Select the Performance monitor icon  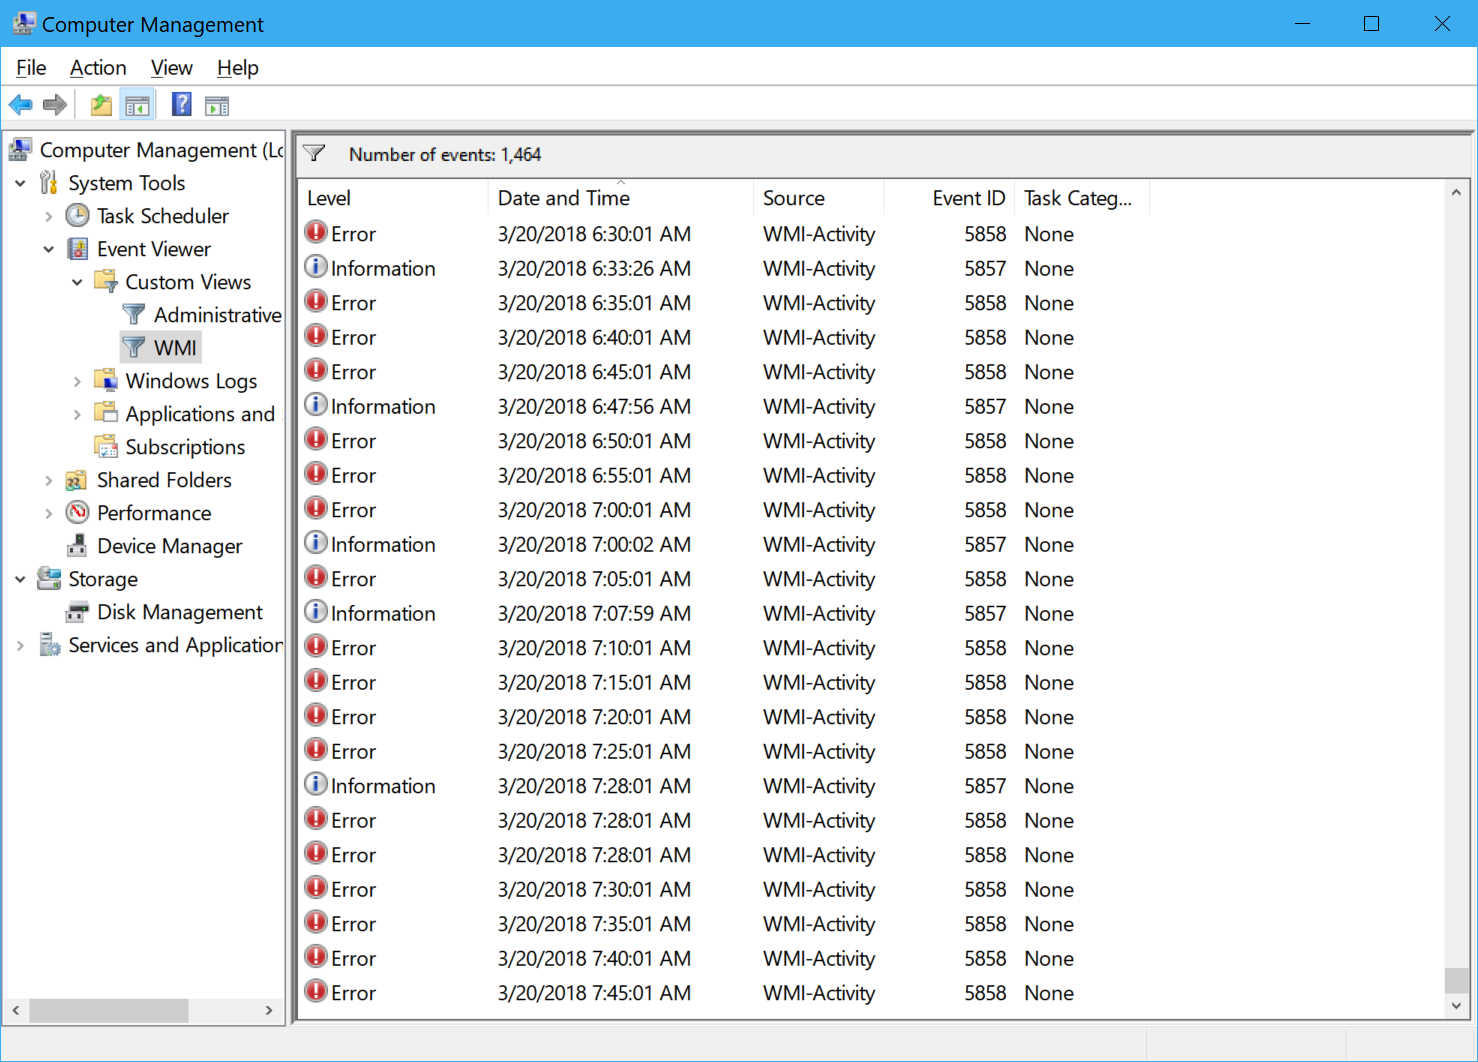click(x=77, y=512)
